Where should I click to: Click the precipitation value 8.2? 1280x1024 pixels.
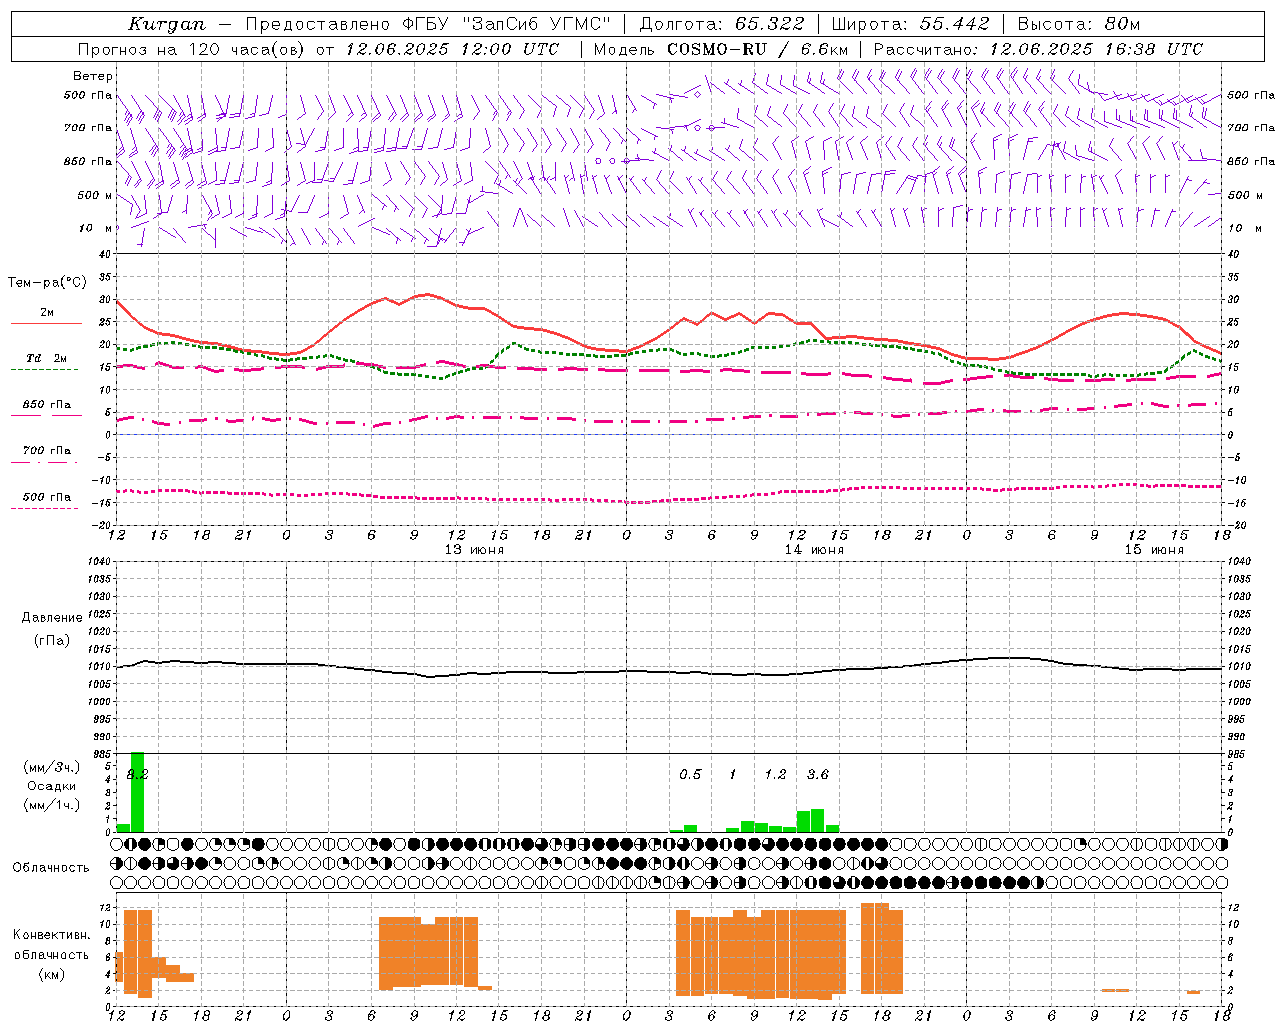point(138,774)
